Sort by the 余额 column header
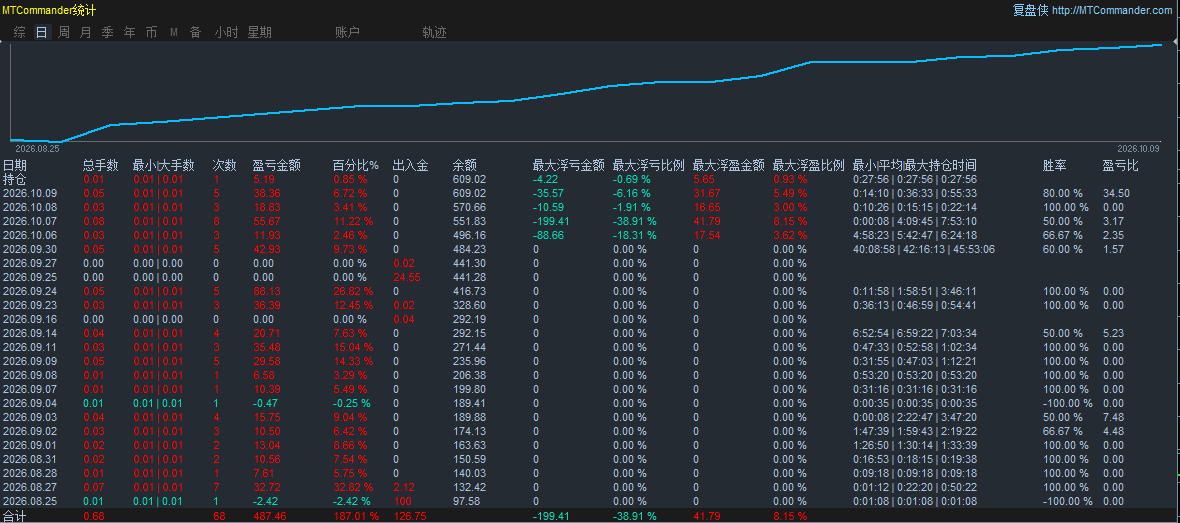The width and height of the screenshot is (1180, 523). point(464,166)
